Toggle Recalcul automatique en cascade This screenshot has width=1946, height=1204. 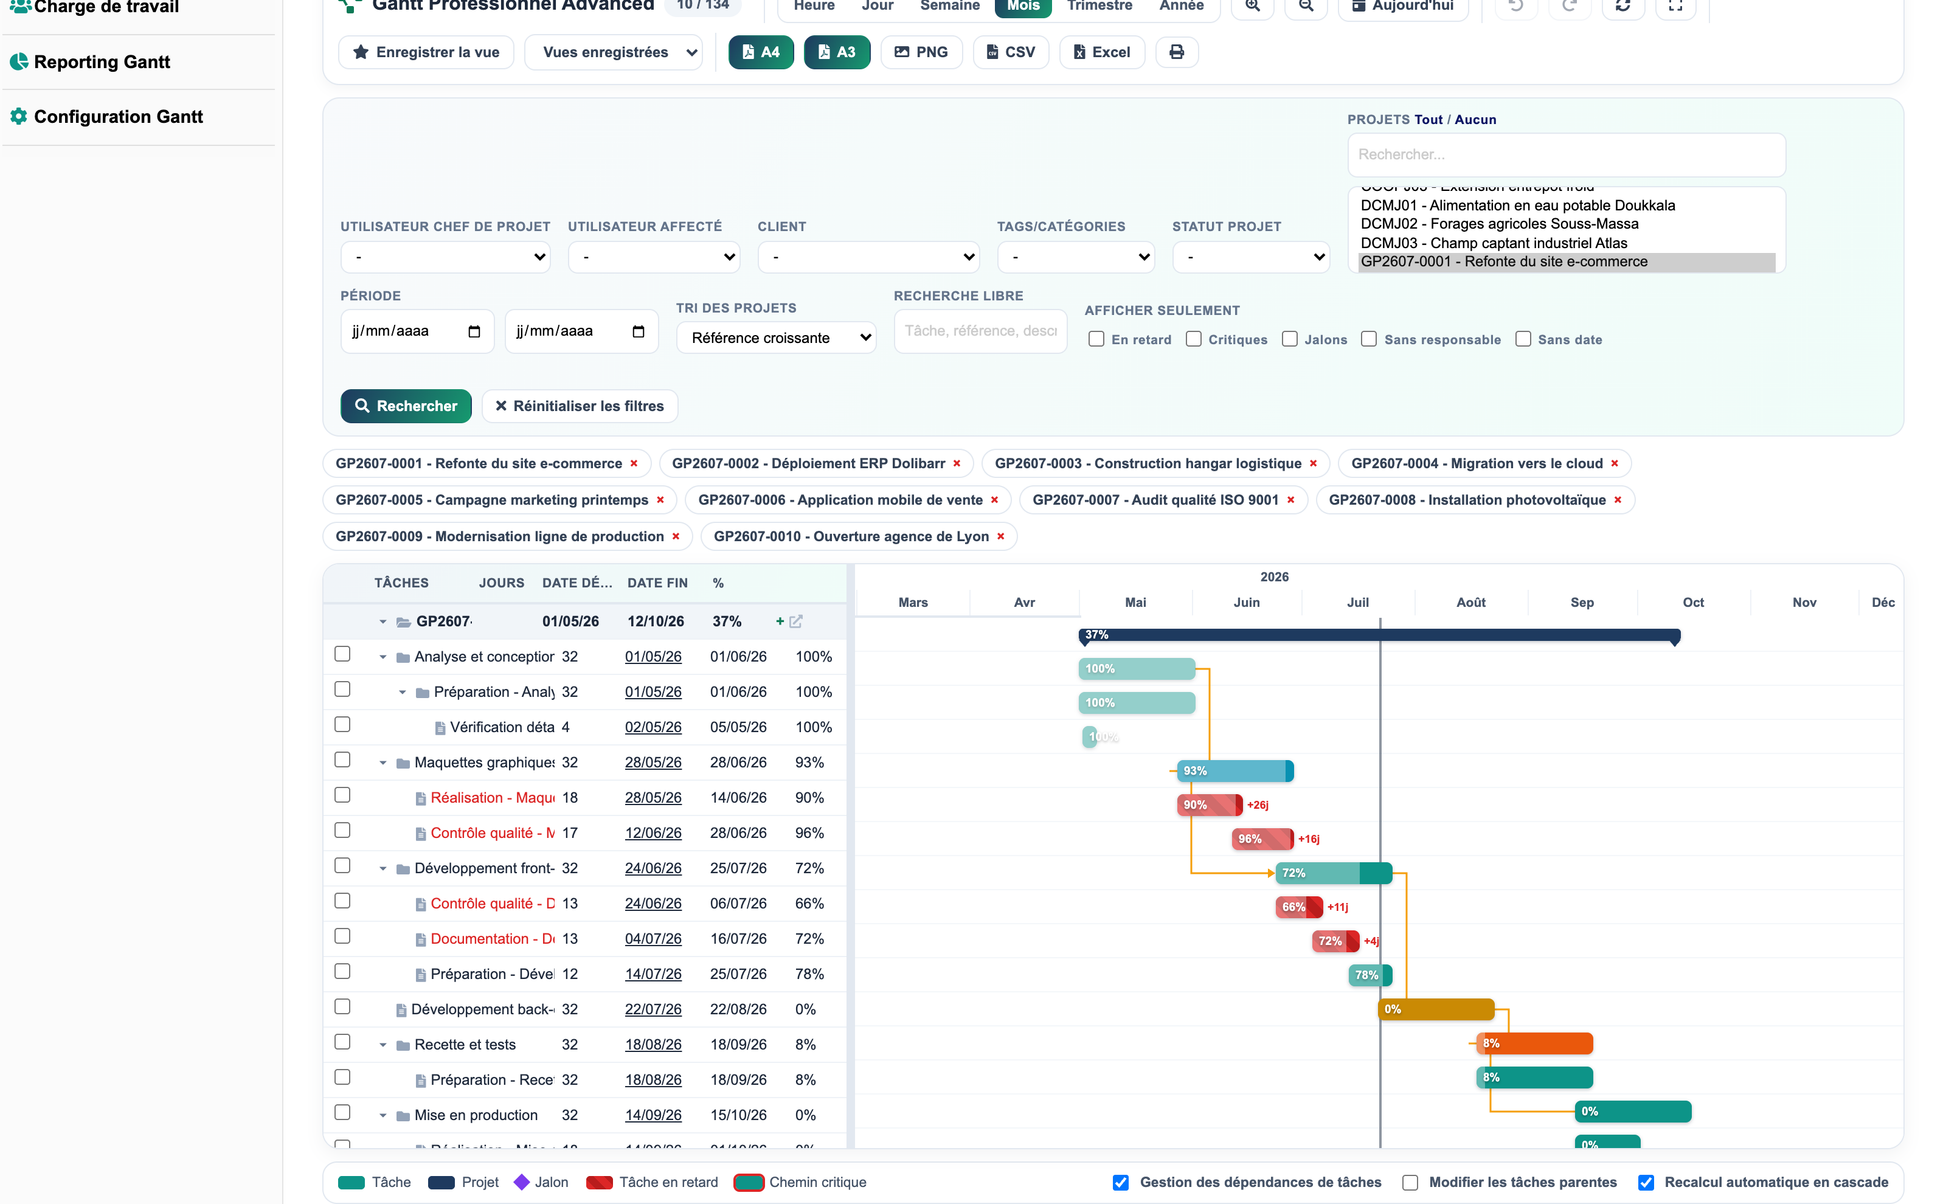pos(1646,1183)
